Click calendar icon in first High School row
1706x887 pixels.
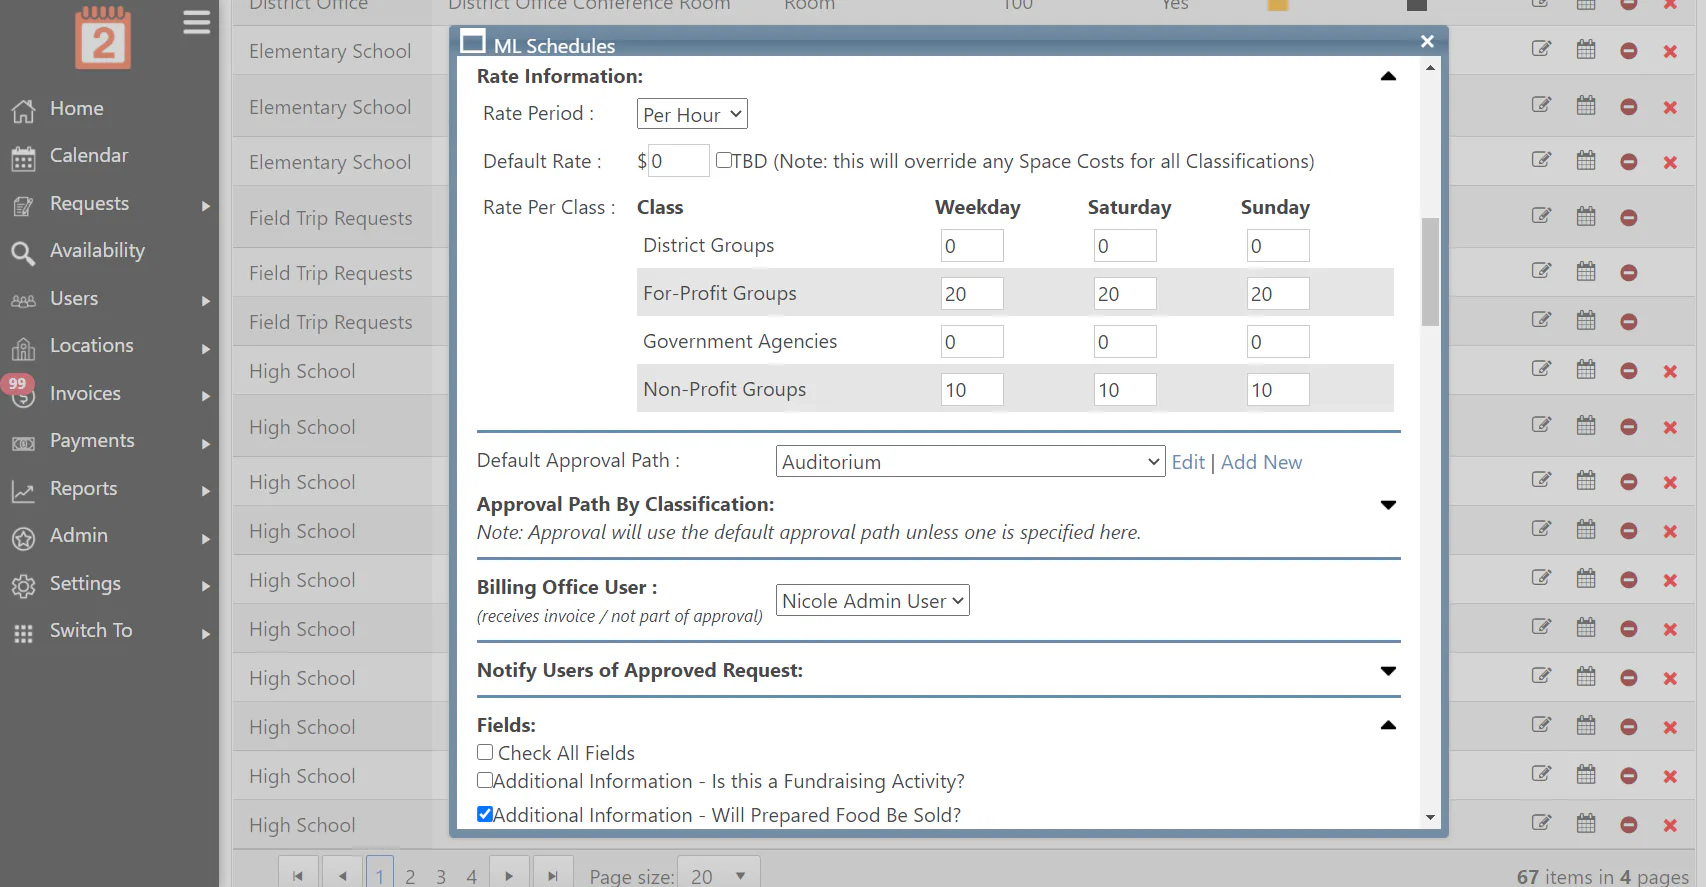[1586, 369]
